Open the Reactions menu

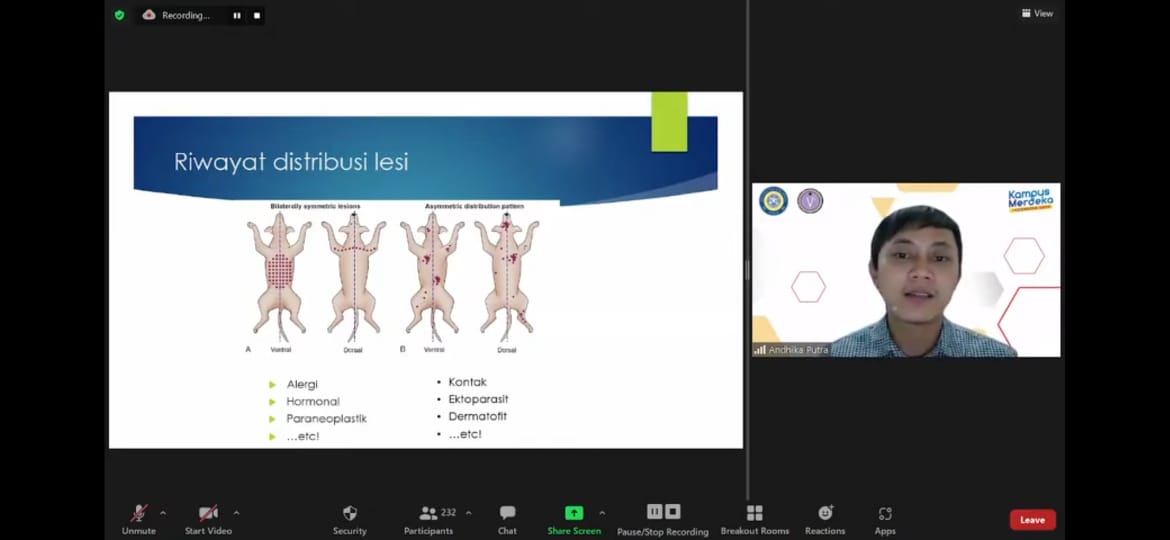click(x=825, y=514)
